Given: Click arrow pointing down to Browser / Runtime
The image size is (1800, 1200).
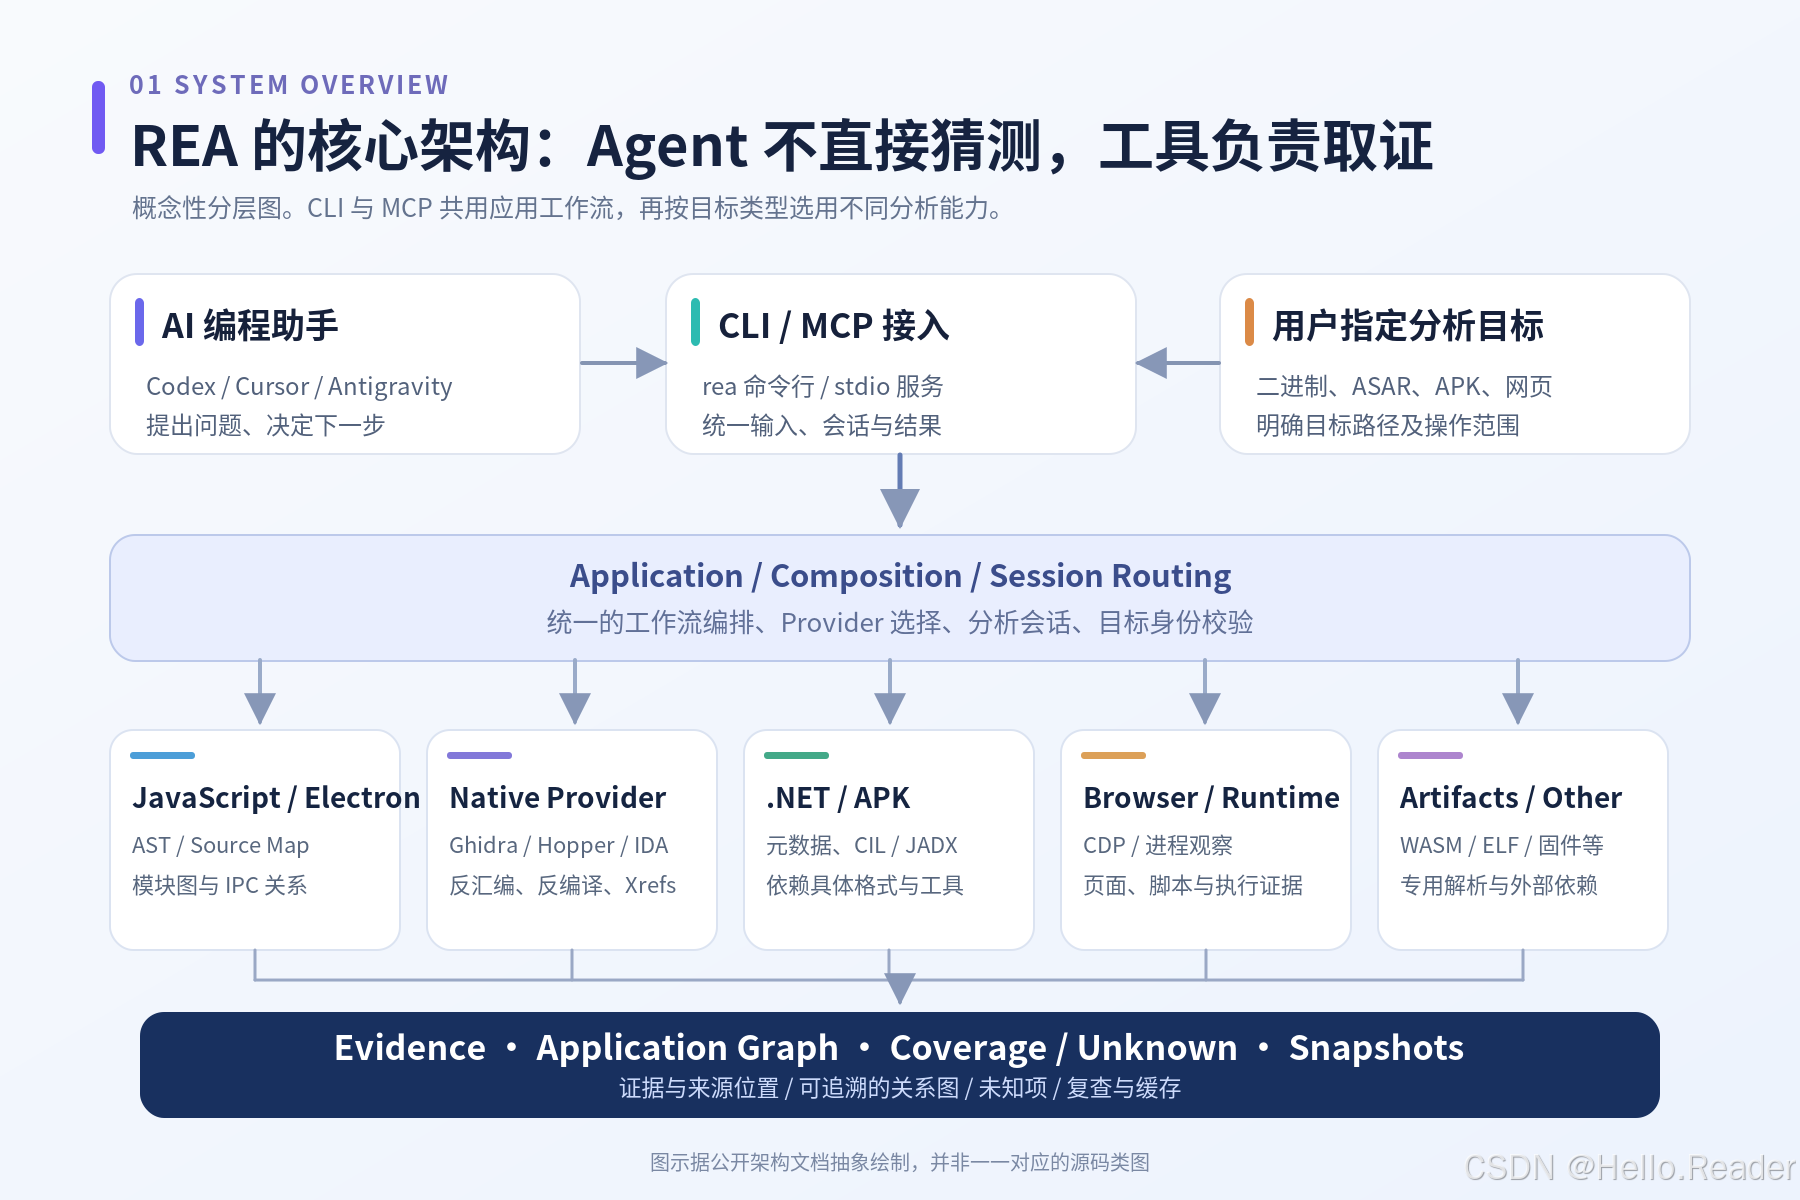Looking at the screenshot, I should pyautogui.click(x=1205, y=692).
